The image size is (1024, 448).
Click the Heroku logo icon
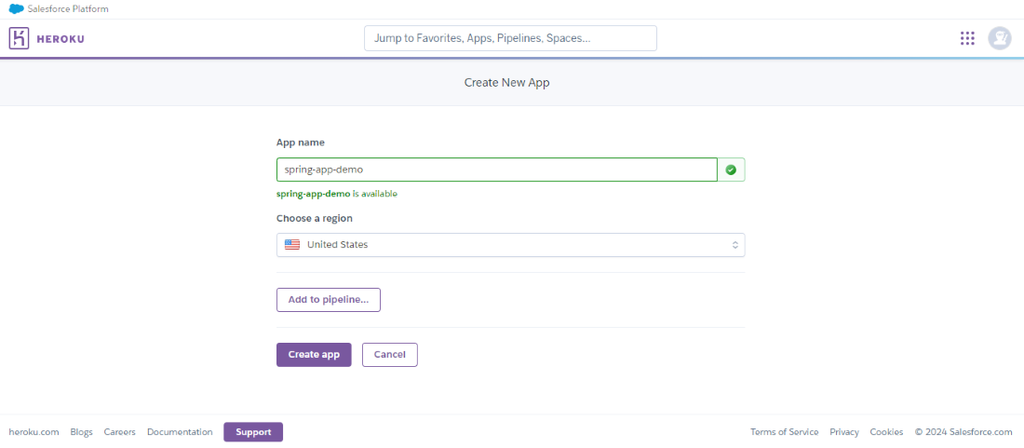[x=19, y=38]
